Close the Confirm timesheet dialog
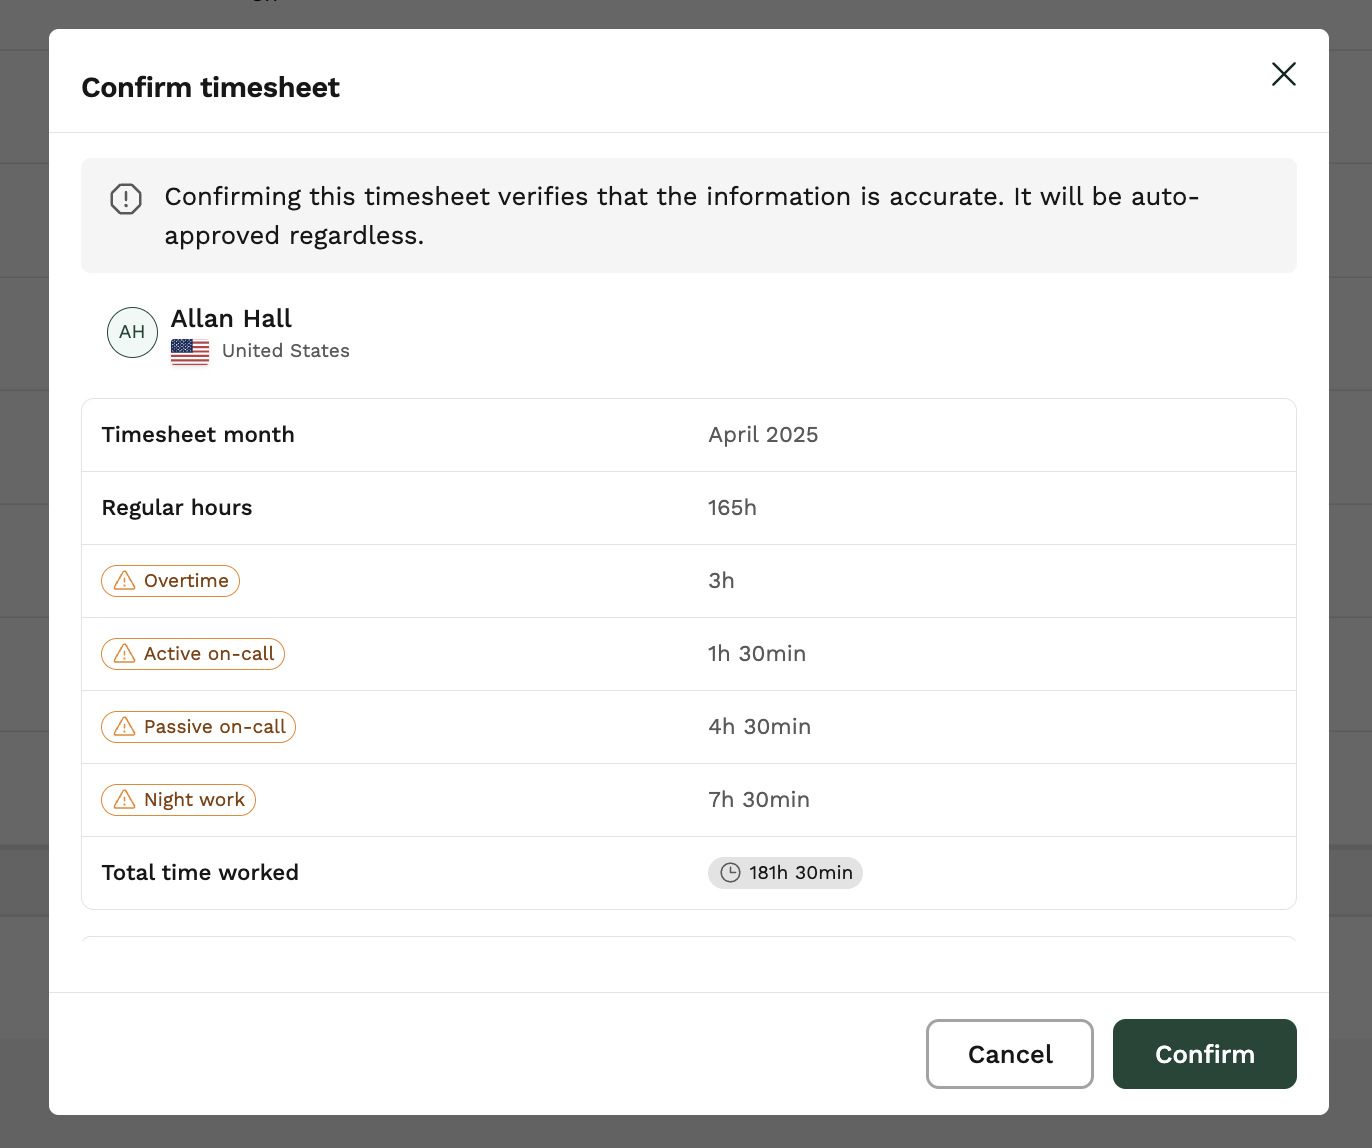 coord(1283,74)
